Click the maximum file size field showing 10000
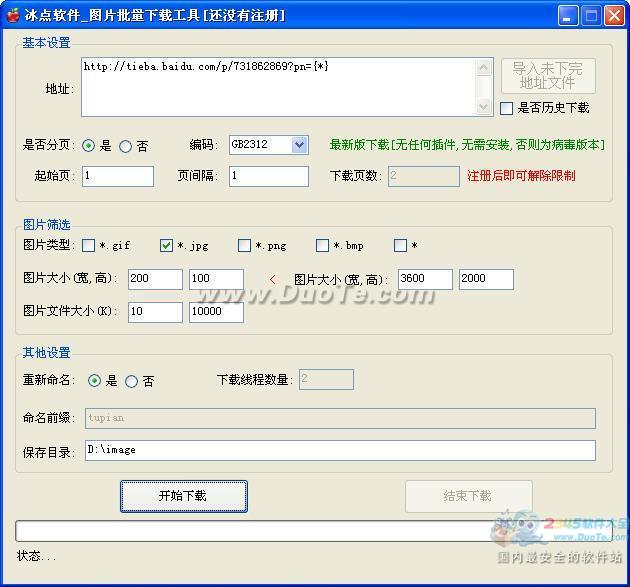Screen dimensions: 630x587 pos(216,312)
